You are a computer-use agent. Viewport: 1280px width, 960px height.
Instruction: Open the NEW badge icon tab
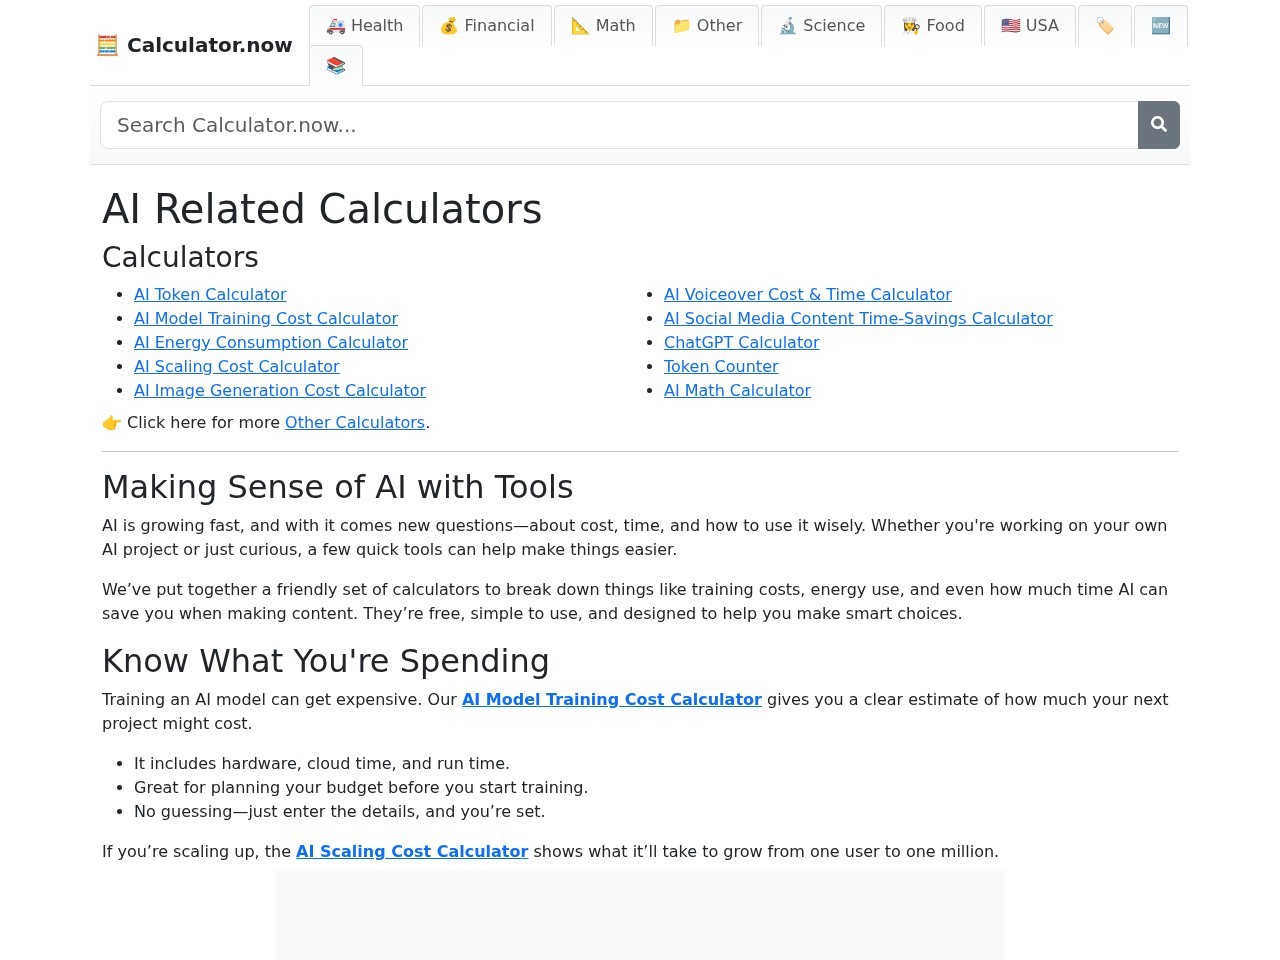1160,26
